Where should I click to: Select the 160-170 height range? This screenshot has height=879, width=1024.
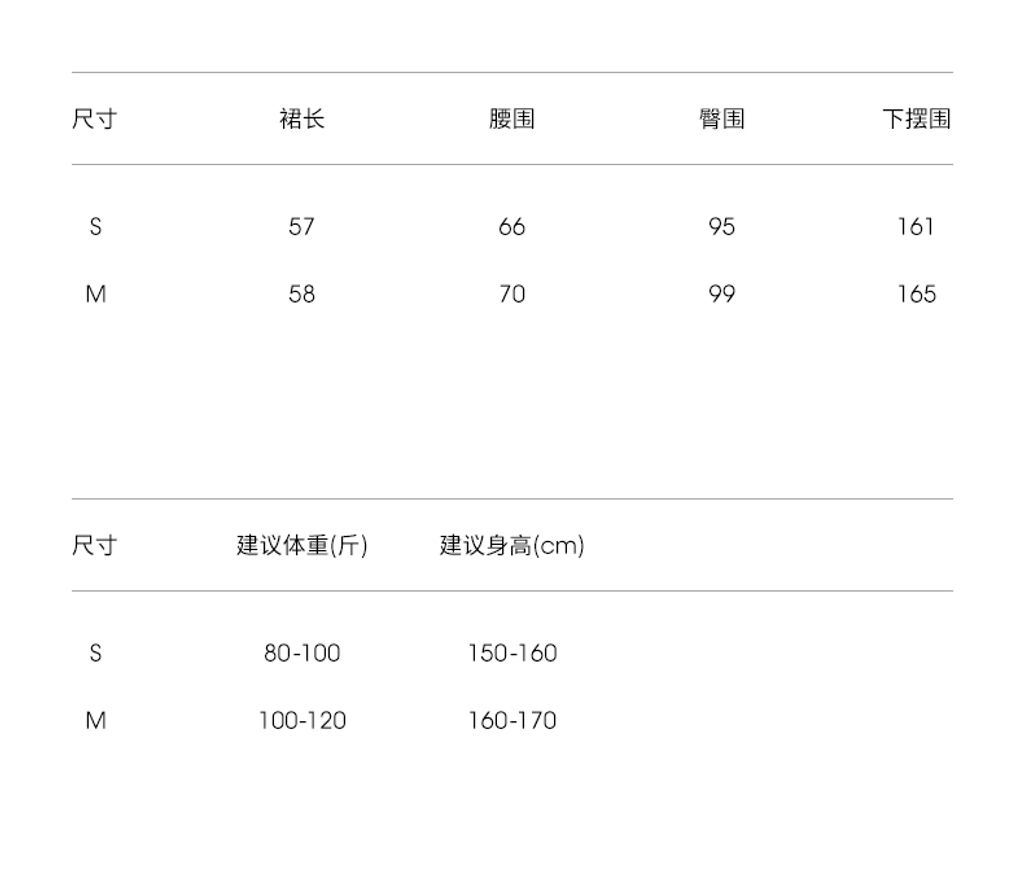[512, 720]
